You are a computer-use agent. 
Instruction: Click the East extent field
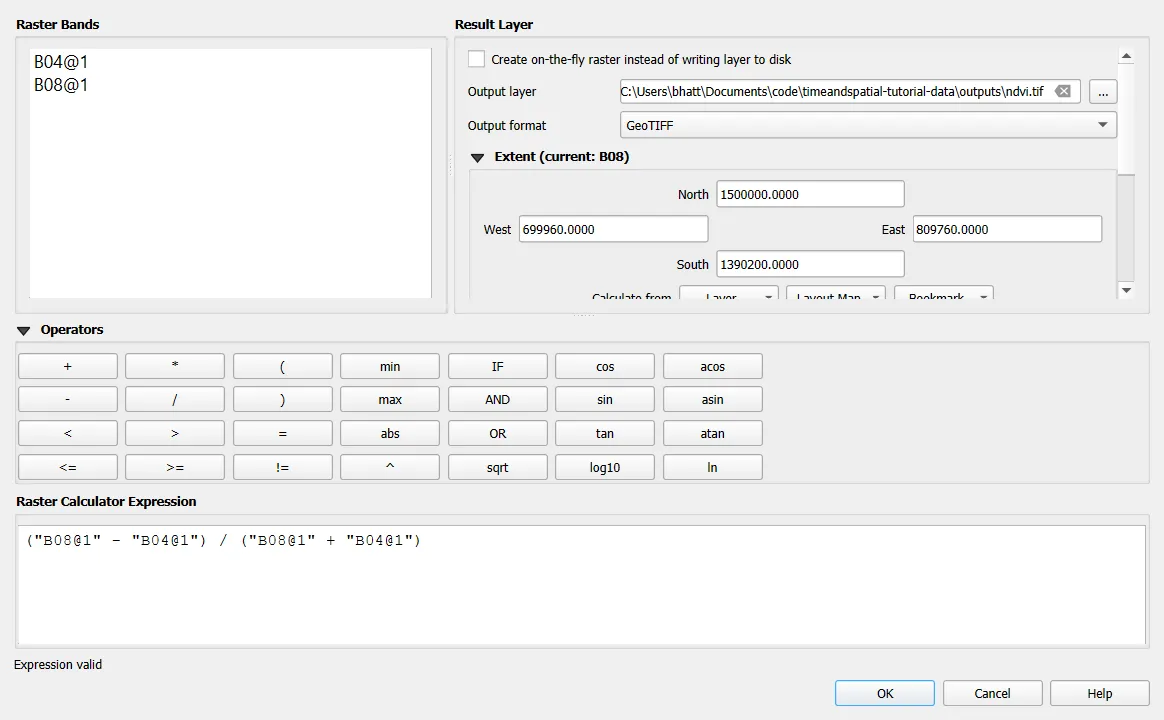(1007, 229)
